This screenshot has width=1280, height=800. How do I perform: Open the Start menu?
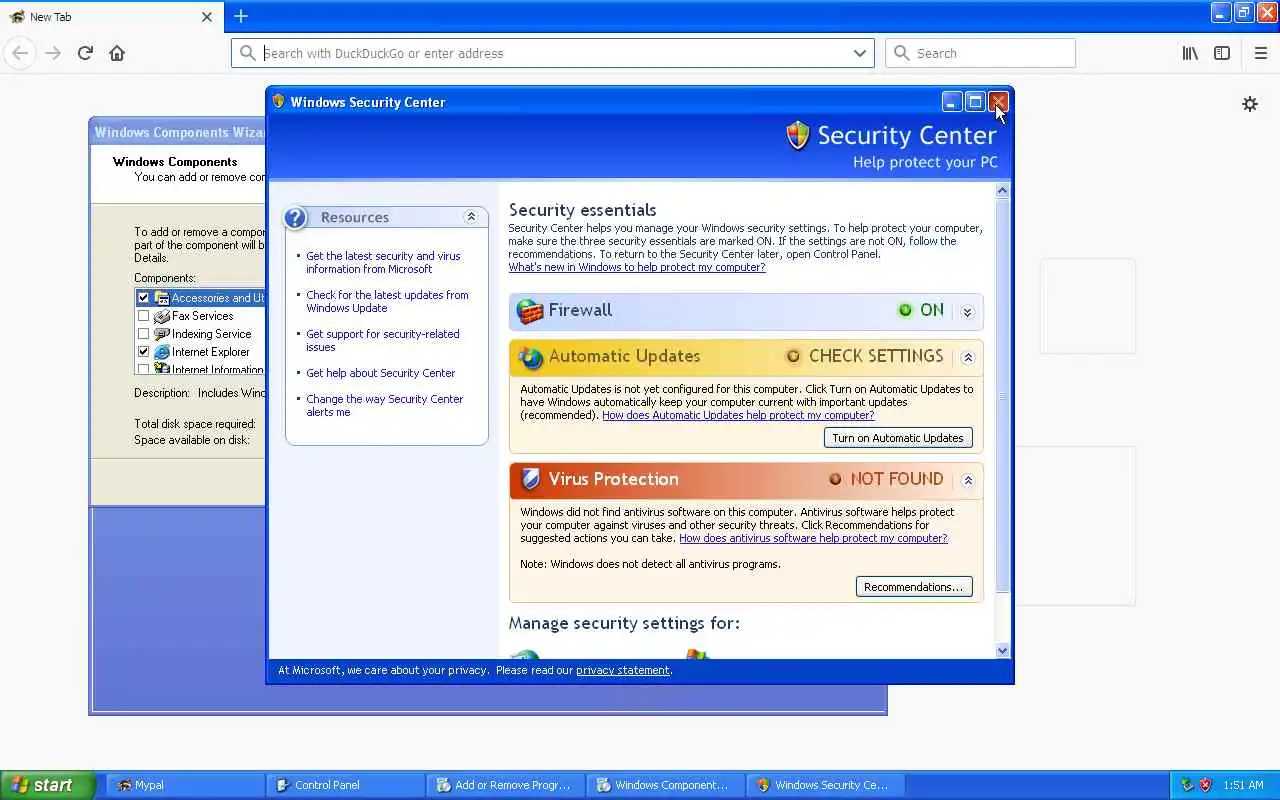tap(47, 785)
